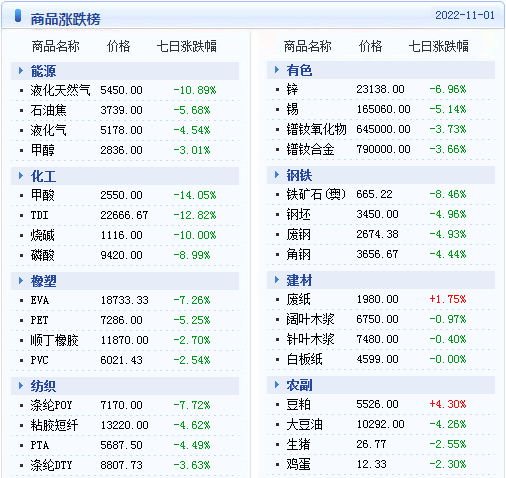This screenshot has height=478, width=506.
Task: Select the 阔叶木浆 commodity name
Action: [x=310, y=319]
